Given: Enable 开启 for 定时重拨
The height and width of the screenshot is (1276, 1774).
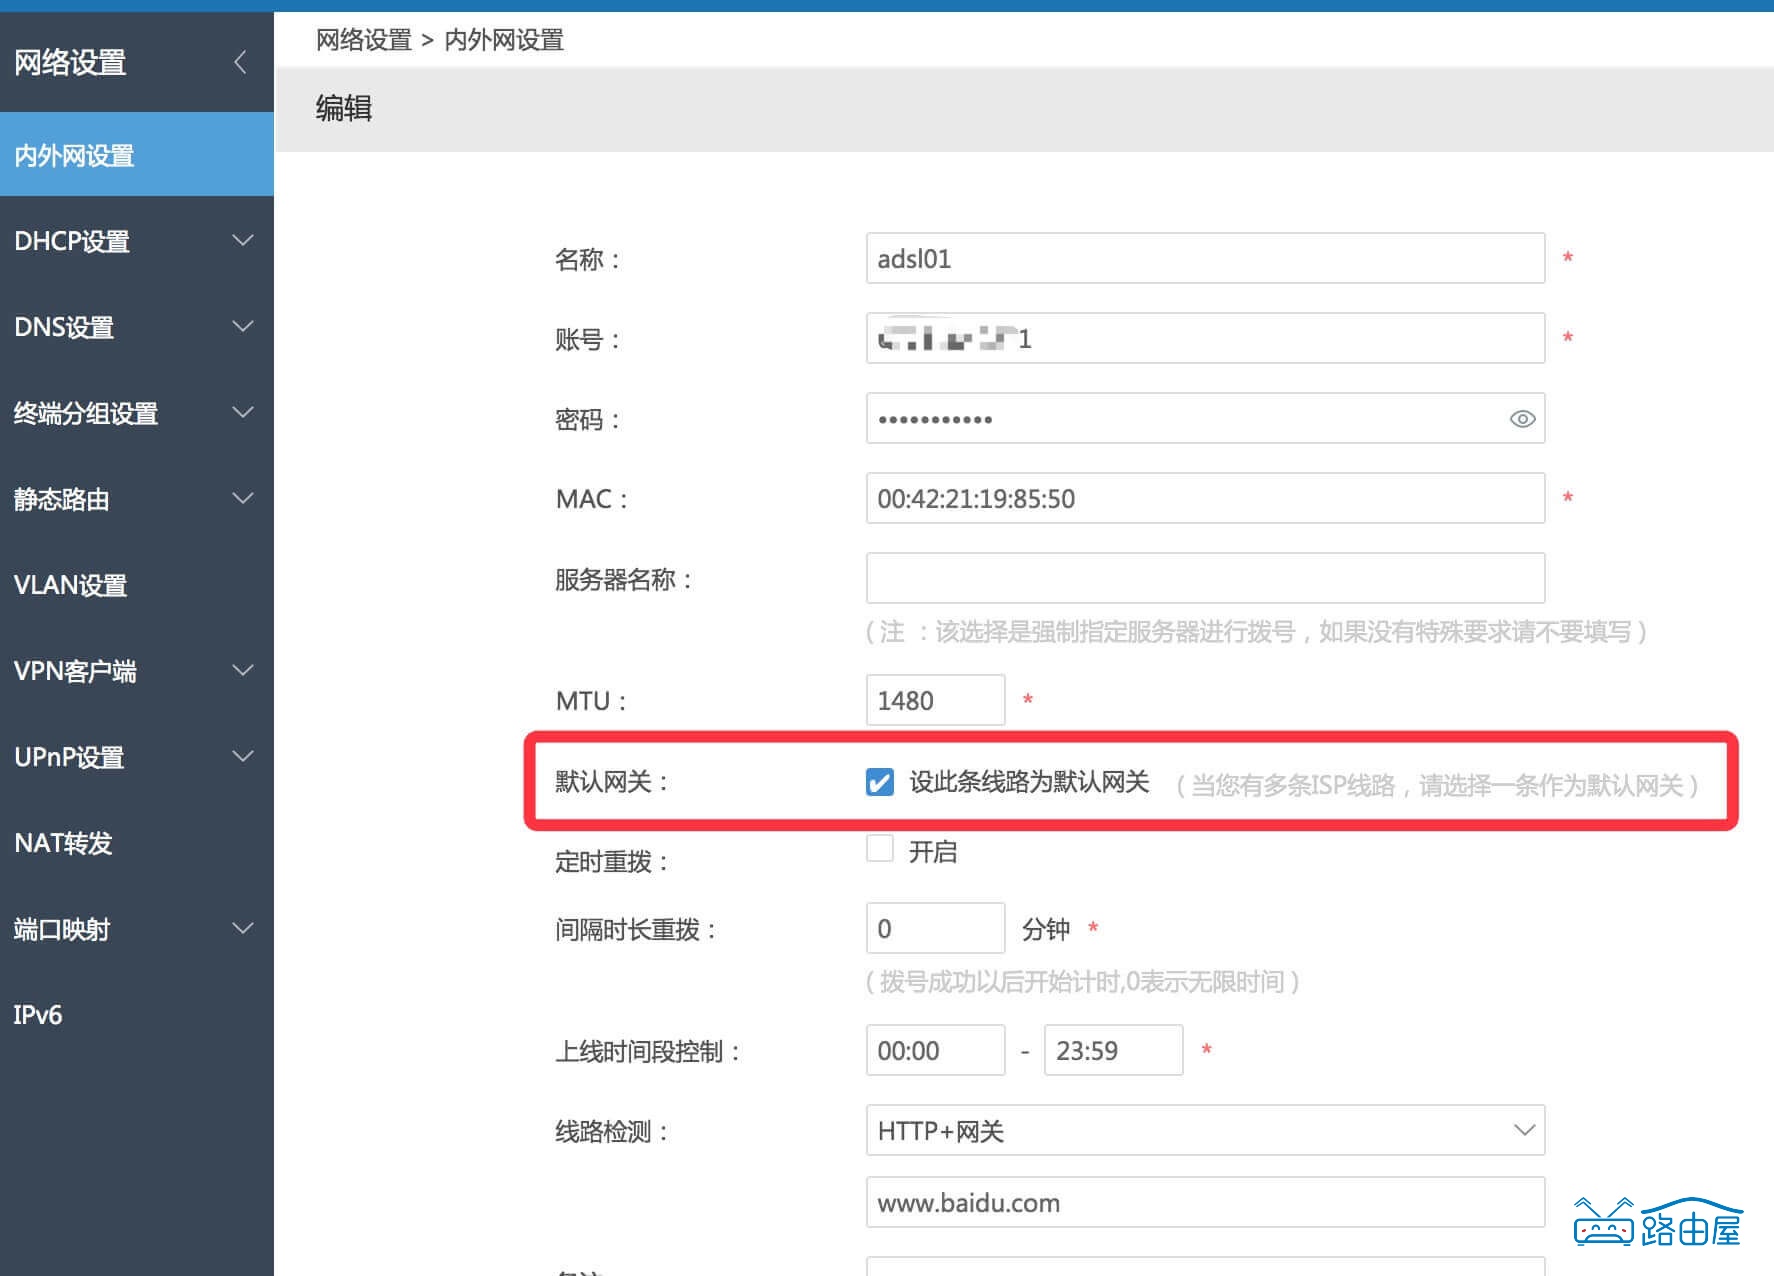Looking at the screenshot, I should pos(880,848).
